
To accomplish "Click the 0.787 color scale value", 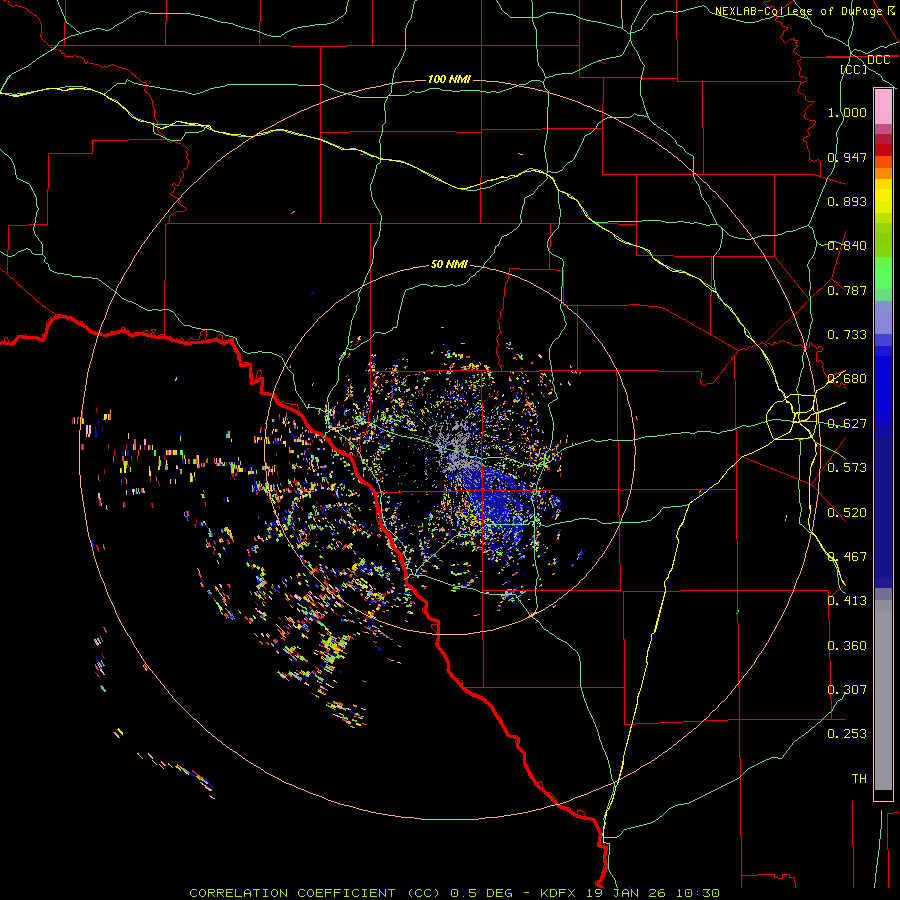I will tap(847, 290).
